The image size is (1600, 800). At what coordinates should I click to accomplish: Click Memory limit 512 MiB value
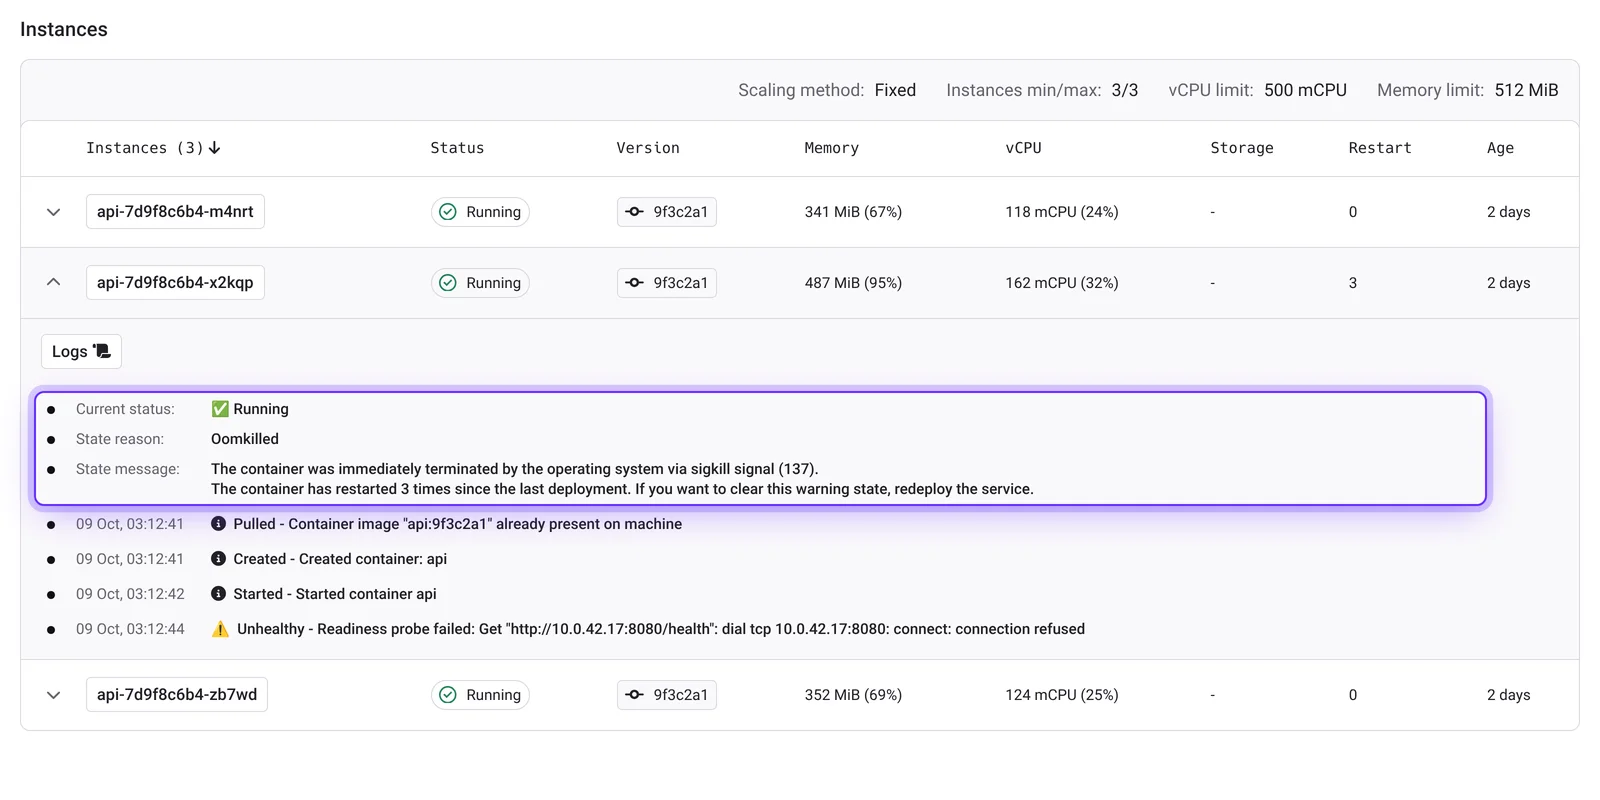tap(1526, 90)
